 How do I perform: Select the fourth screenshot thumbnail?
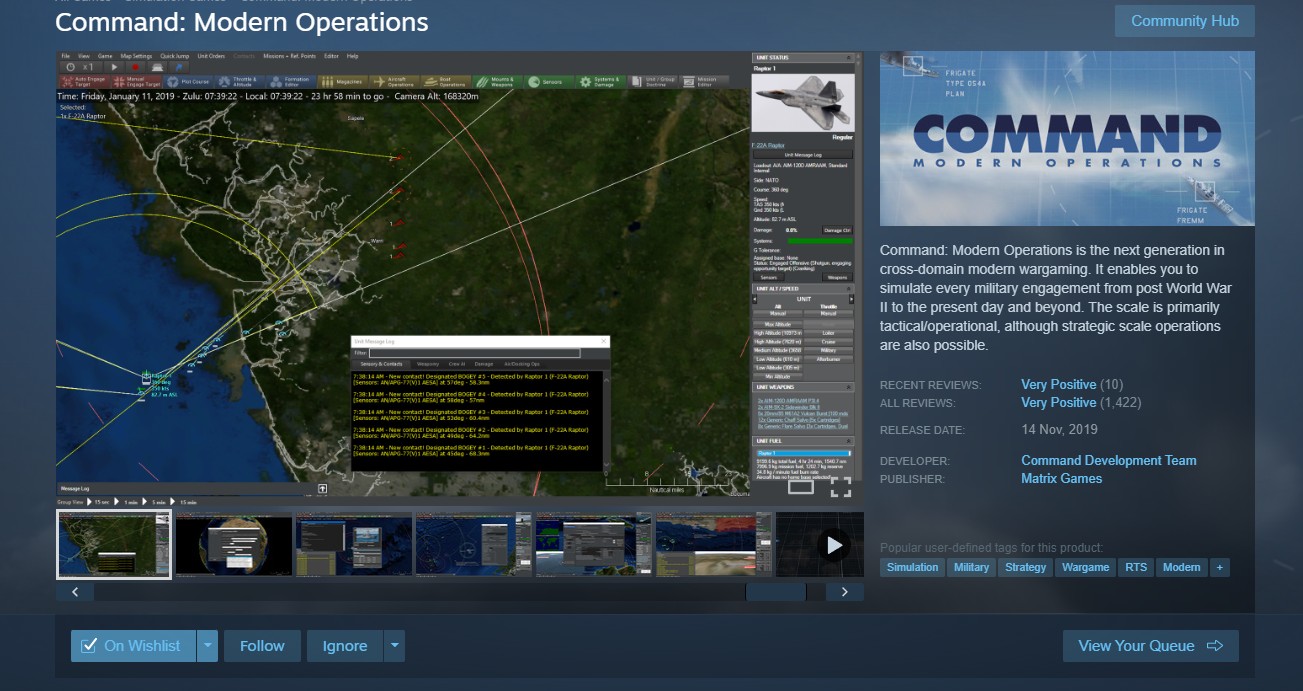point(474,545)
